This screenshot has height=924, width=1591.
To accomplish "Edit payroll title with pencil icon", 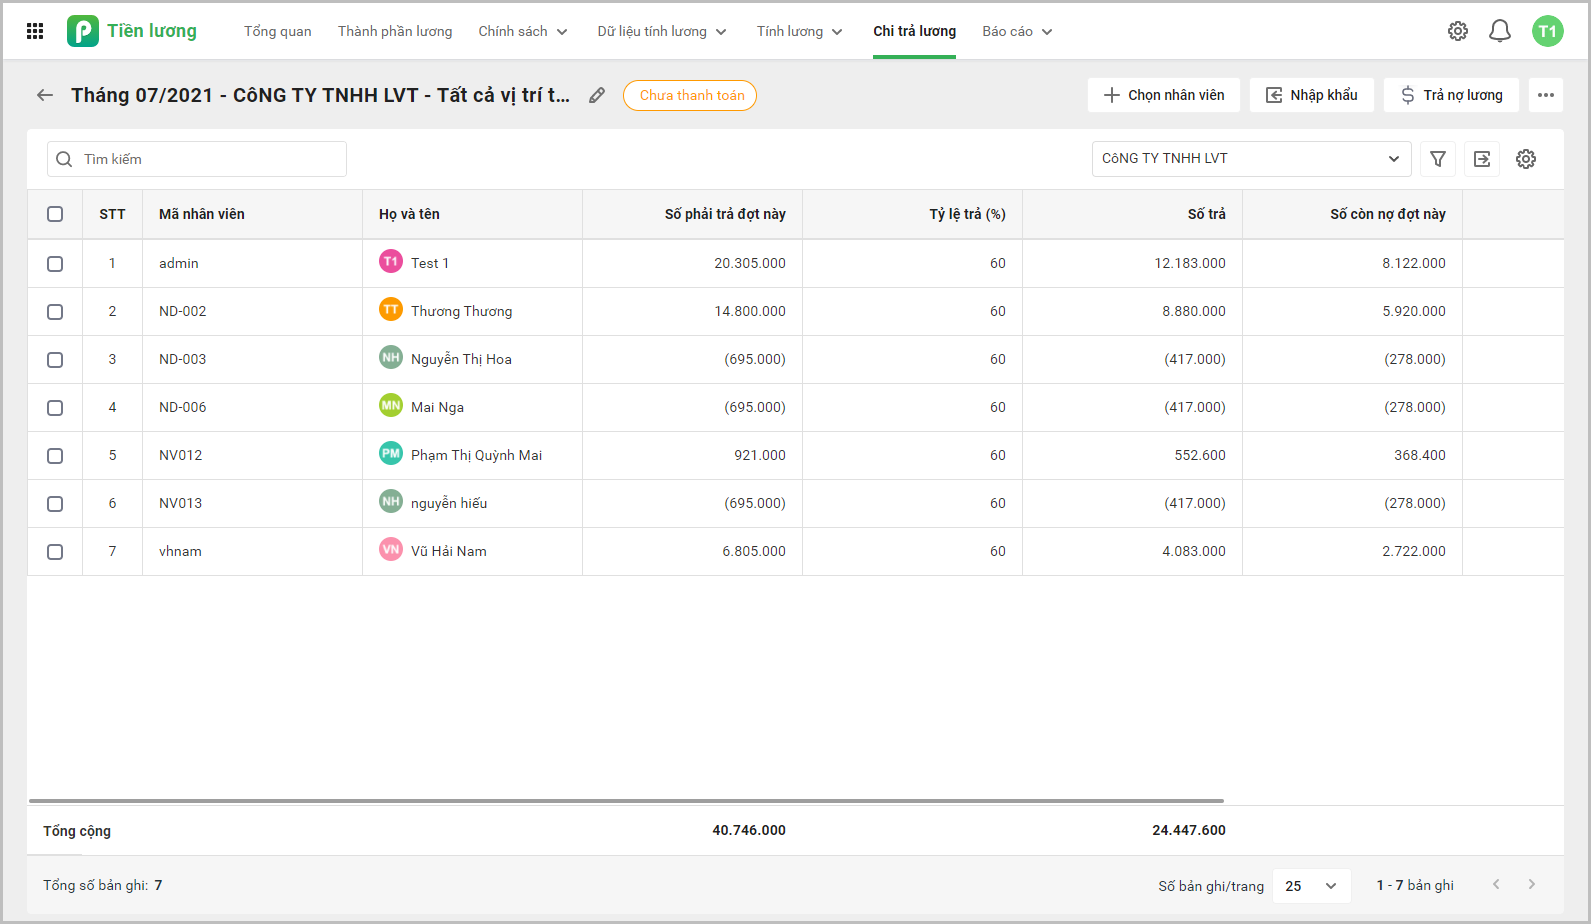I will click(597, 95).
